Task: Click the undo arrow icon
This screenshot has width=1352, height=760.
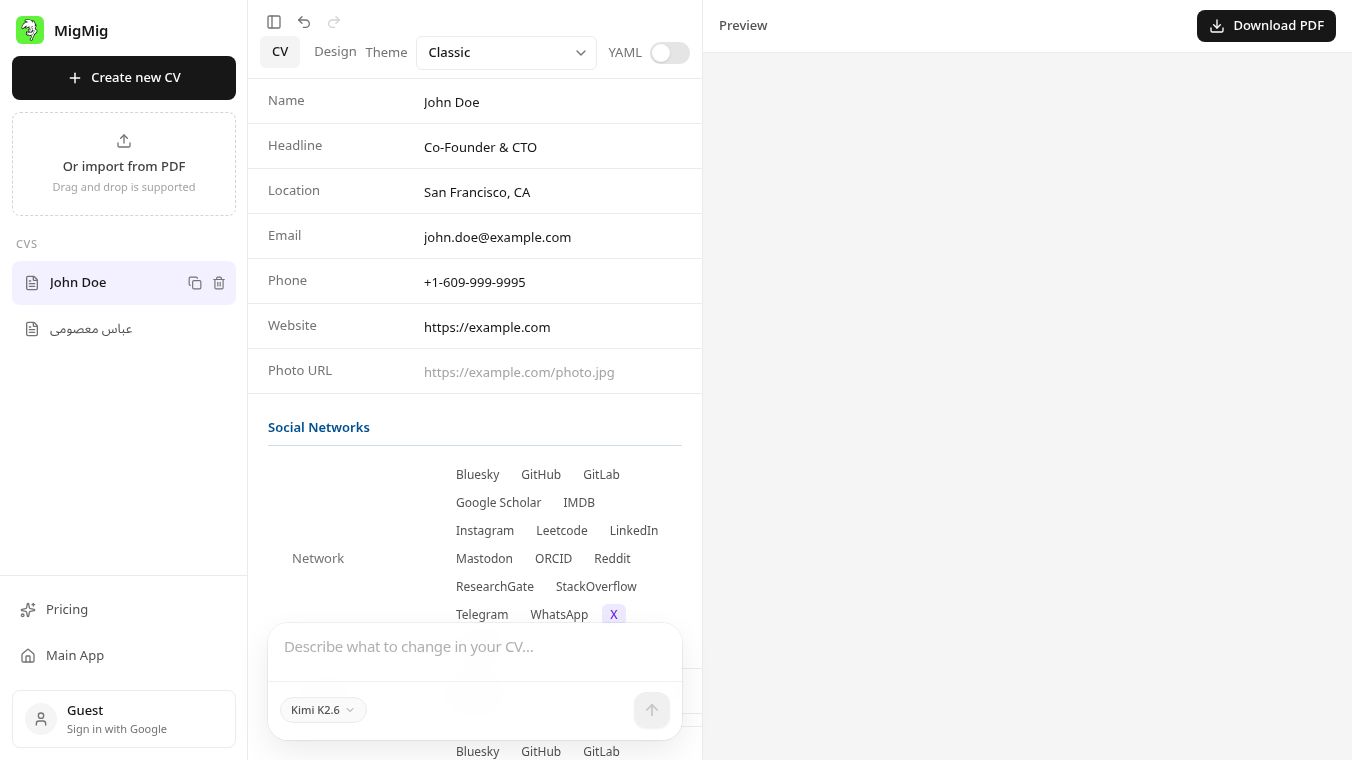Action: pos(304,22)
